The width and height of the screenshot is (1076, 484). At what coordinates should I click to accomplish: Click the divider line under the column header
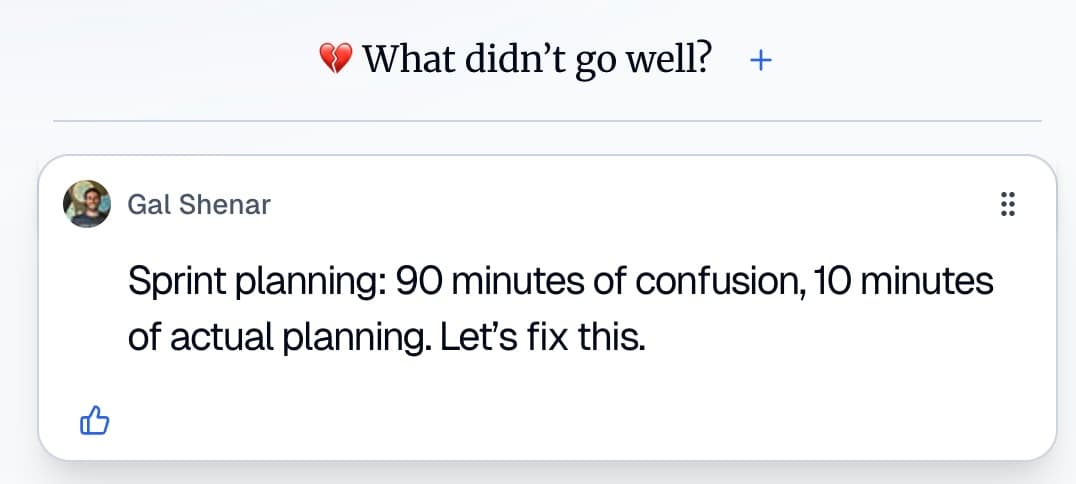coord(547,121)
